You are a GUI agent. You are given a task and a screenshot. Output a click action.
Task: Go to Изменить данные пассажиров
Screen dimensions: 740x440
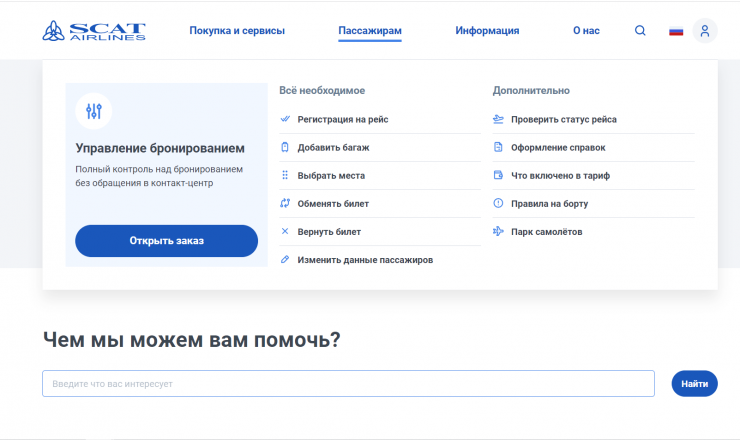tap(365, 260)
